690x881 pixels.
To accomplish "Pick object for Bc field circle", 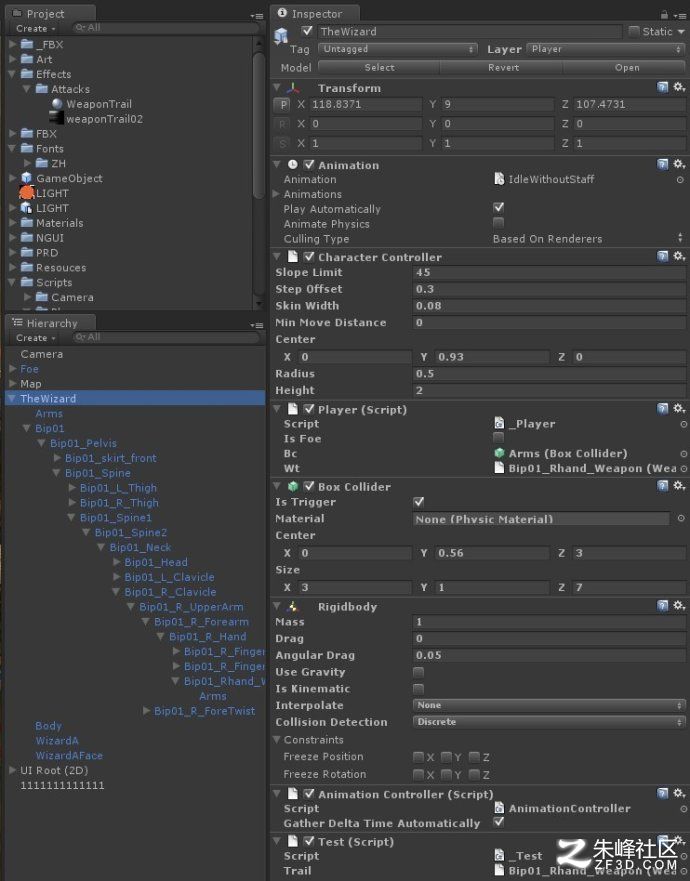I will (684, 453).
